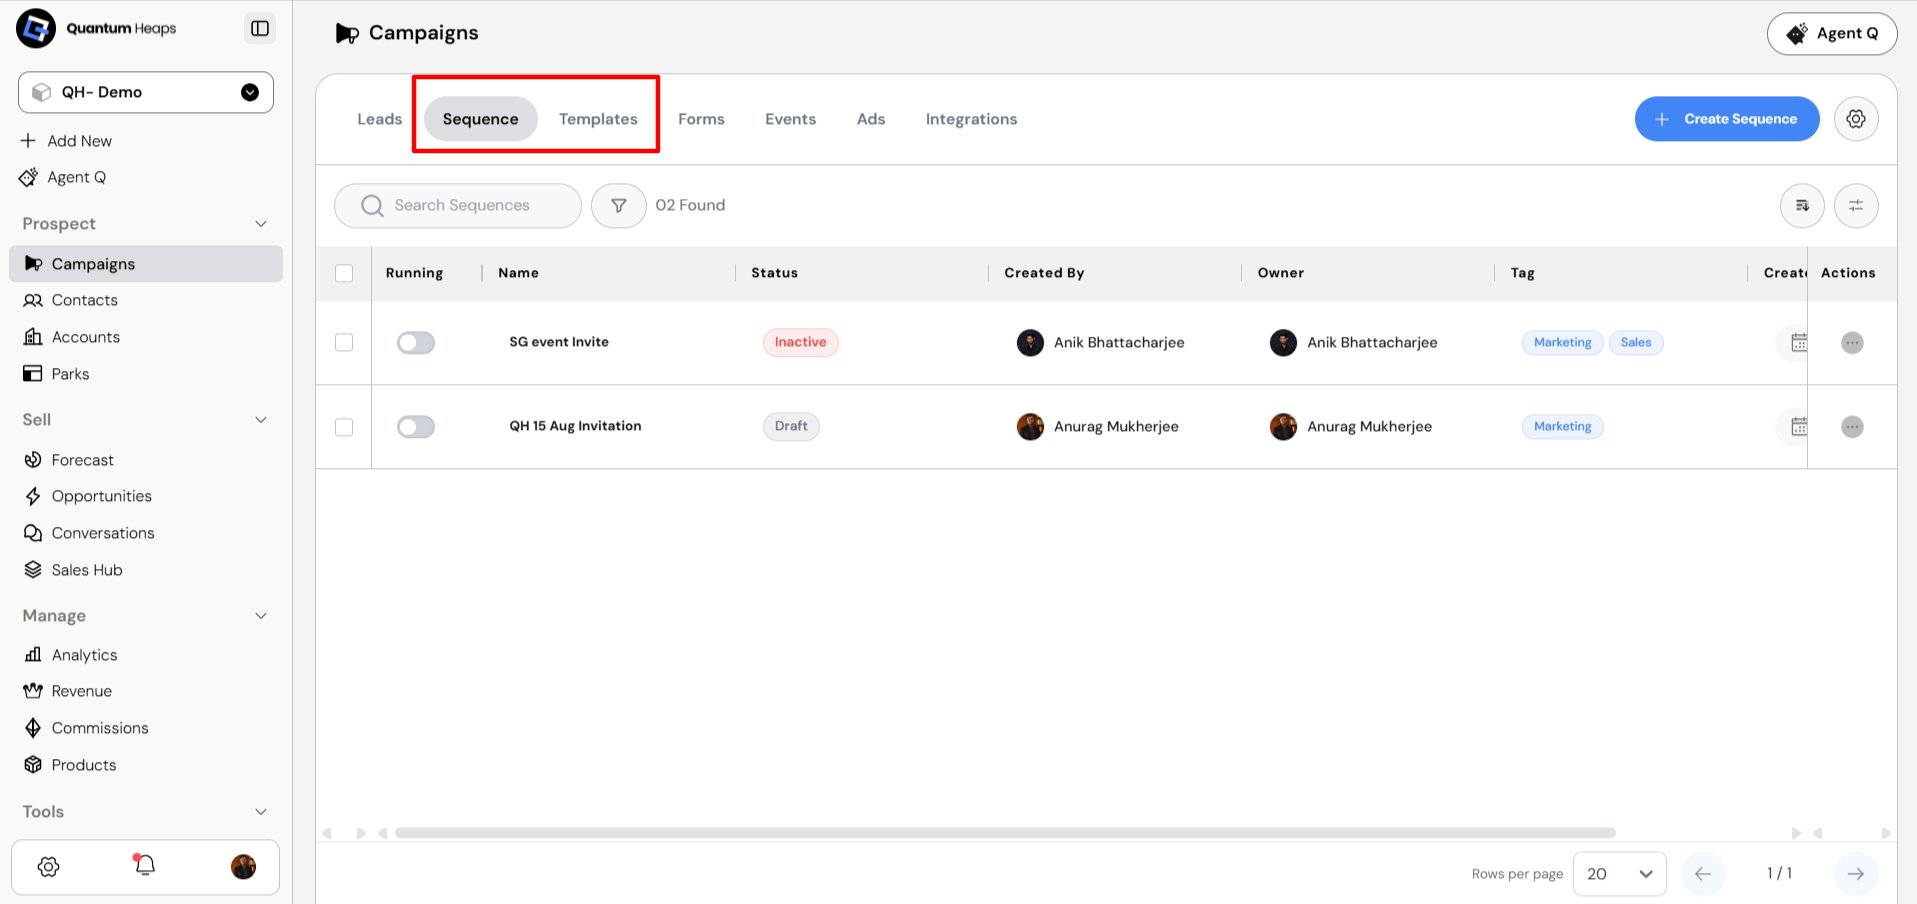Open the Agent Q button at top right
Screen dimensions: 1917x904
(1832, 33)
